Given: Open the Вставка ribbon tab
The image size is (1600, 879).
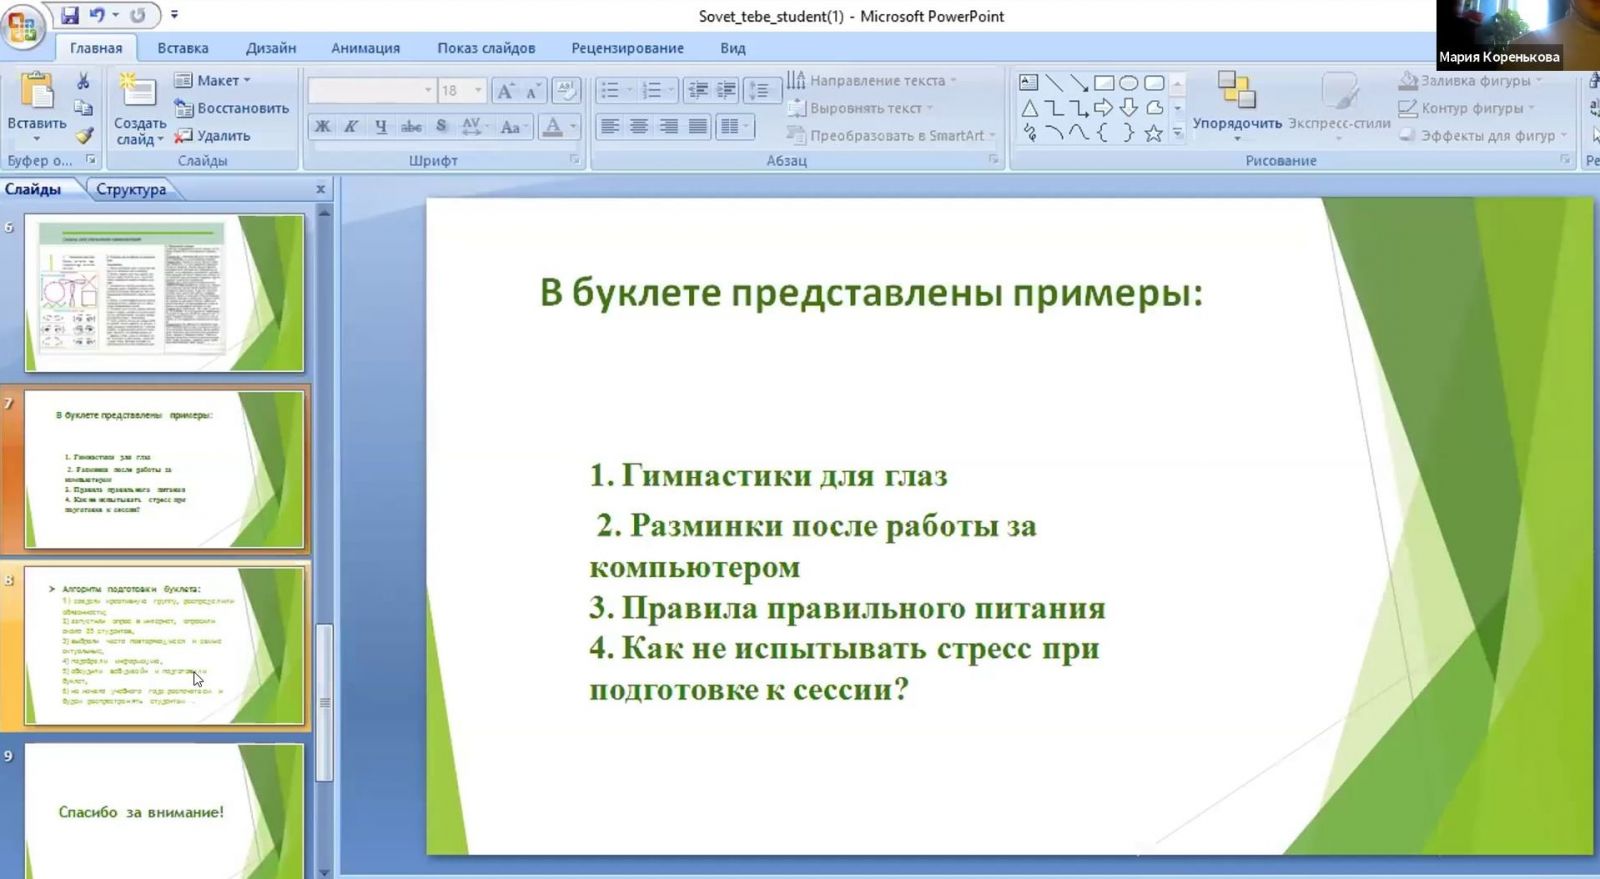Looking at the screenshot, I should (183, 47).
